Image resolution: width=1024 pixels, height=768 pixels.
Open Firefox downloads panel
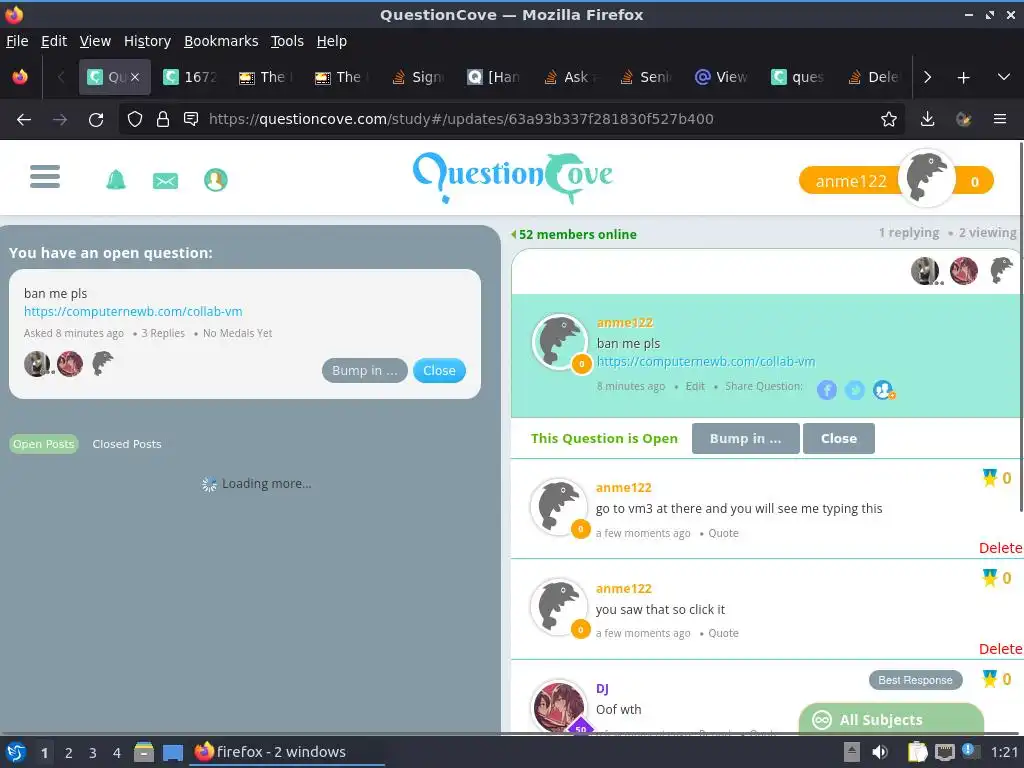coord(927,119)
